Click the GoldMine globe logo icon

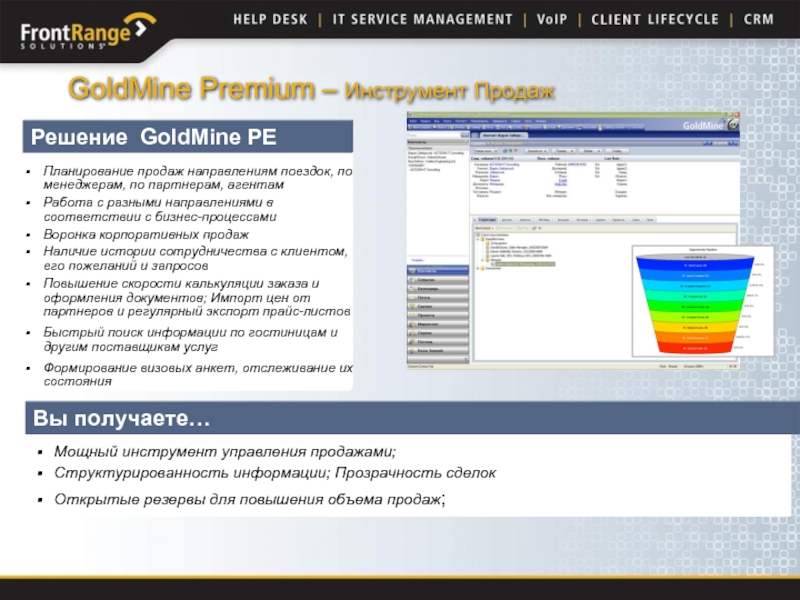[x=734, y=124]
